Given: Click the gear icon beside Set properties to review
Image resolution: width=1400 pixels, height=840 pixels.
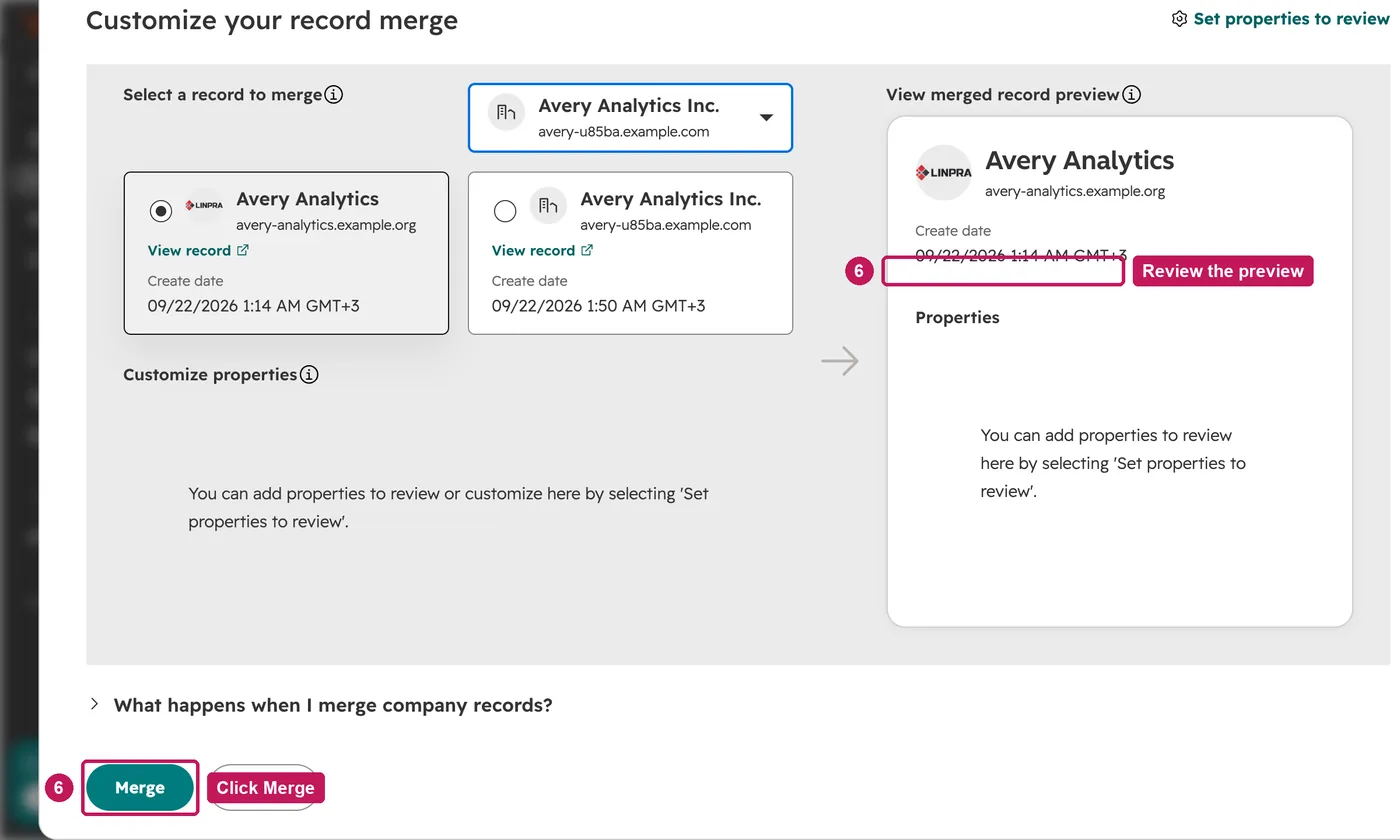Looking at the screenshot, I should pos(1179,19).
